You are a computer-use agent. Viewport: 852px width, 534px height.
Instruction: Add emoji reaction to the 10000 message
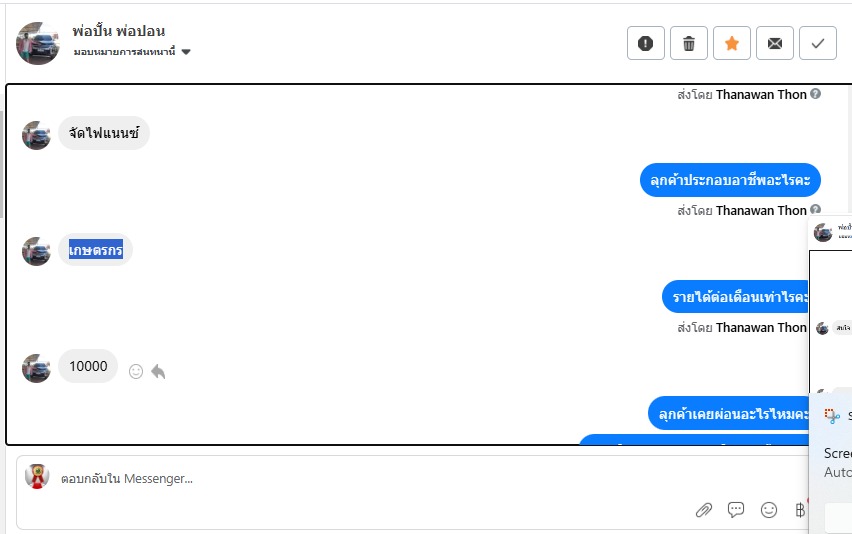coord(136,371)
